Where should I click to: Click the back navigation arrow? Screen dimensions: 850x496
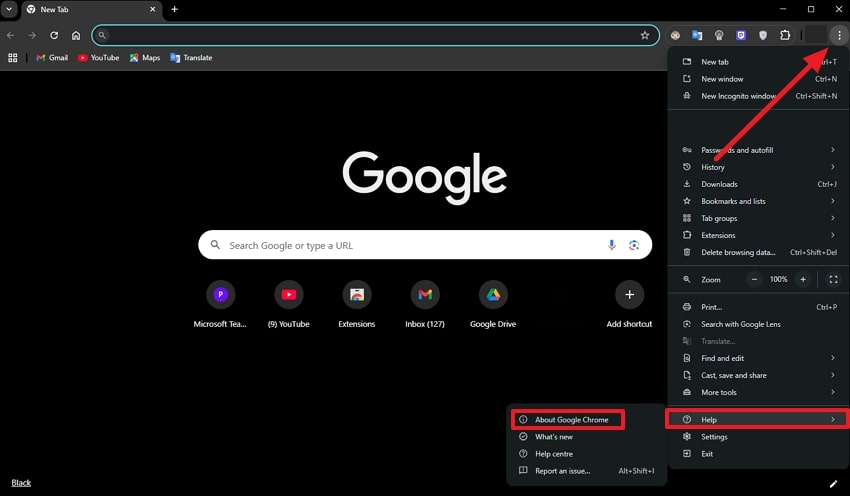[11, 35]
